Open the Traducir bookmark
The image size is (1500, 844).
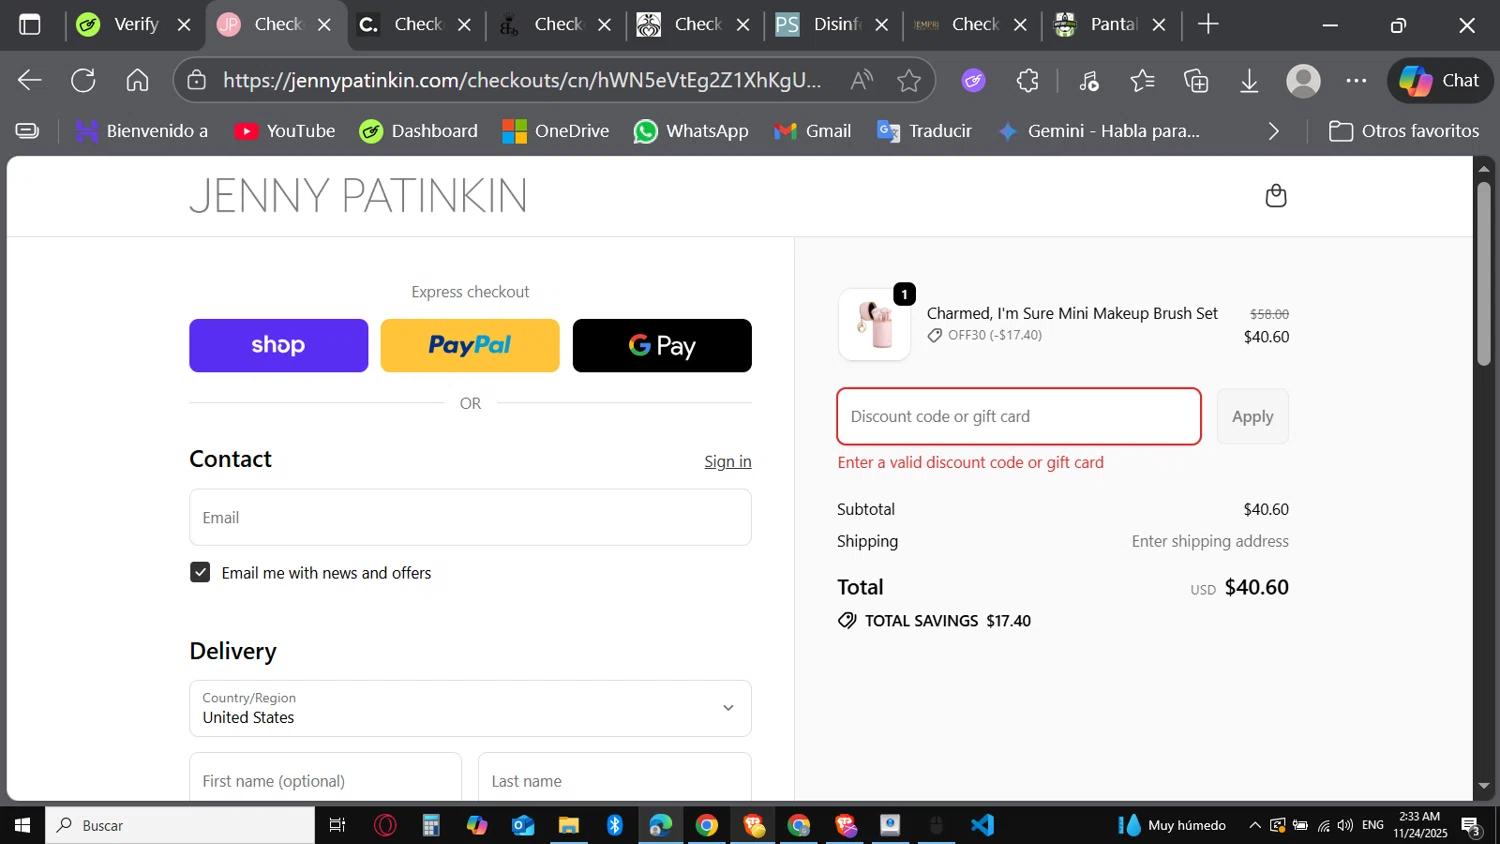(x=924, y=131)
